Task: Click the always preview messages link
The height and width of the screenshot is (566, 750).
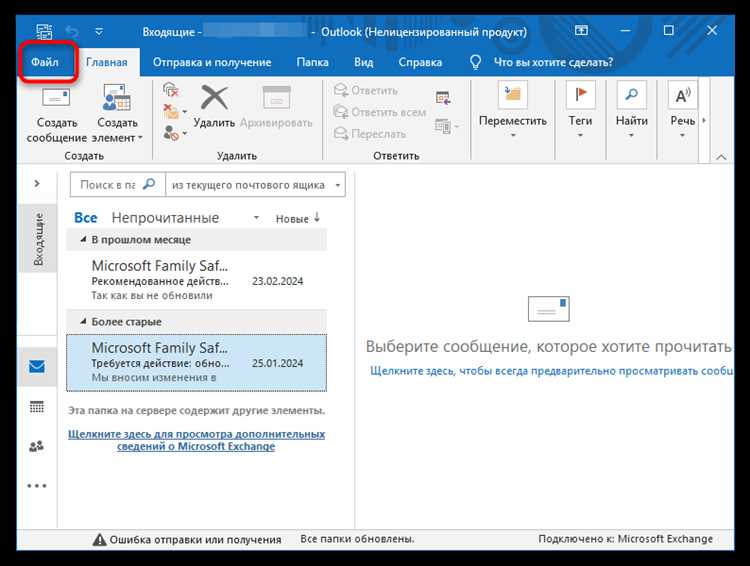Action: coord(551,371)
